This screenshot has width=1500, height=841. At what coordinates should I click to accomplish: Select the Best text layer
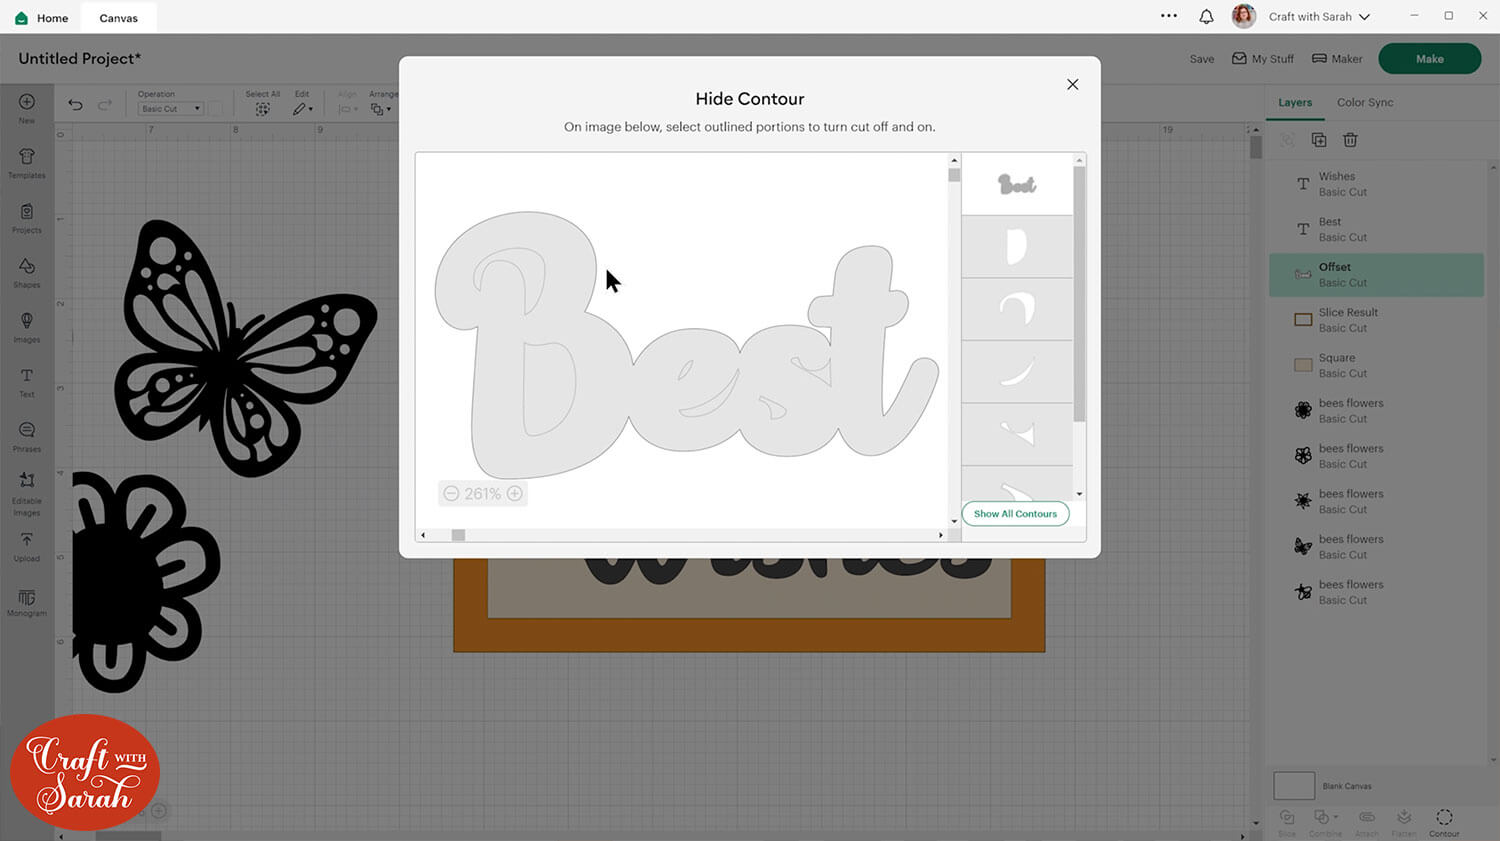(x=1376, y=229)
